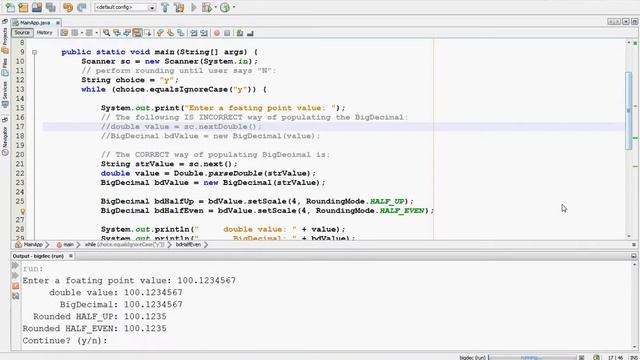The height and width of the screenshot is (360, 640).
Task: Click Re-run with different parameters icon
Action: tap(16, 276)
